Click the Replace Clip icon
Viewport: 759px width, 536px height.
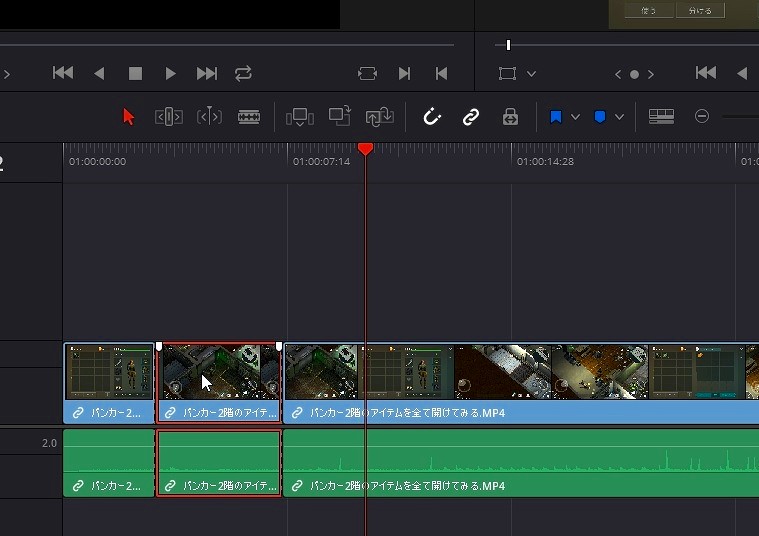(x=380, y=117)
